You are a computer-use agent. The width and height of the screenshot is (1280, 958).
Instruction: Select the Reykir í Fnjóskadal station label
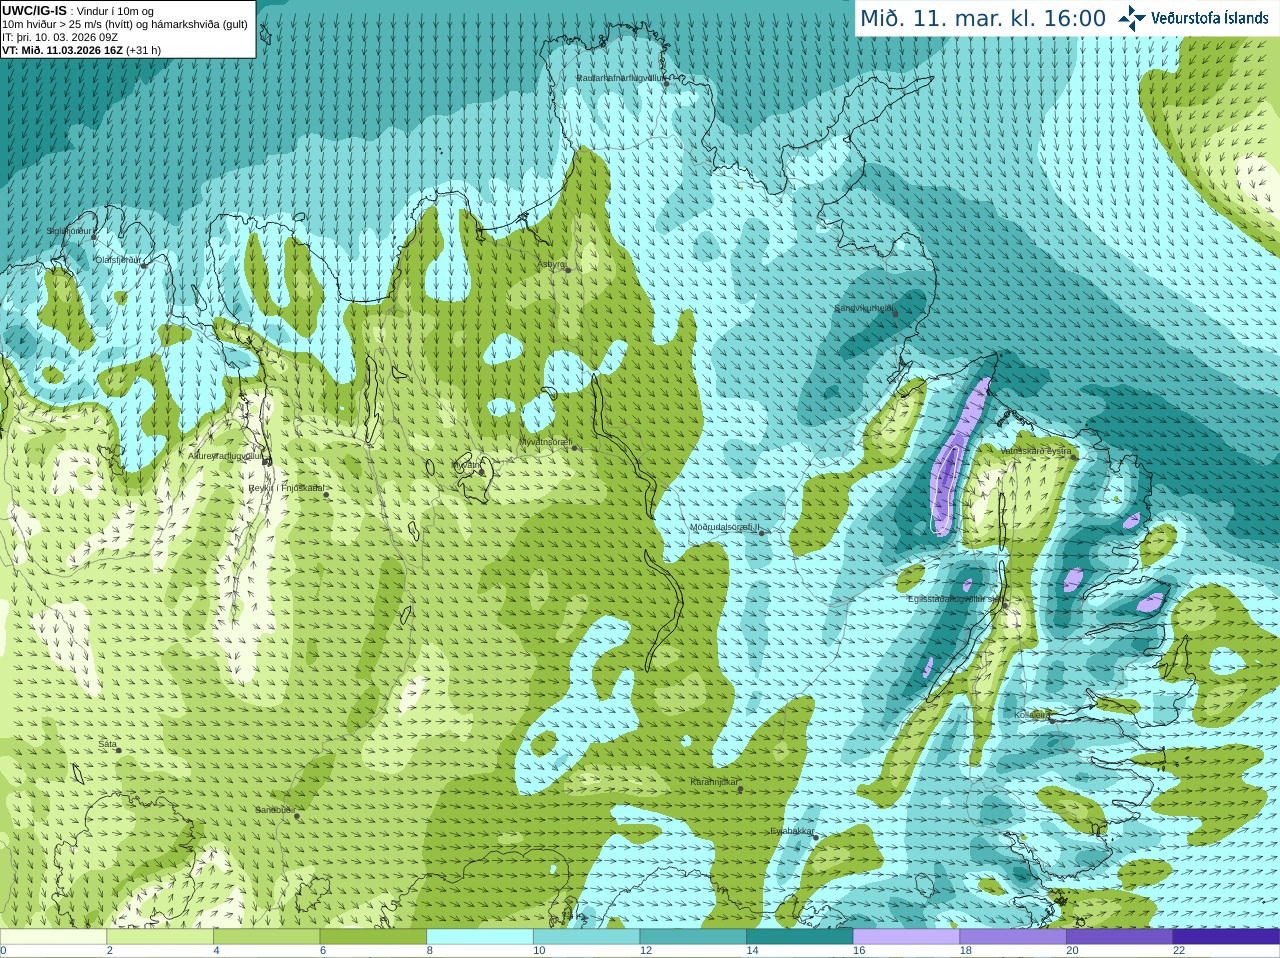click(x=286, y=488)
